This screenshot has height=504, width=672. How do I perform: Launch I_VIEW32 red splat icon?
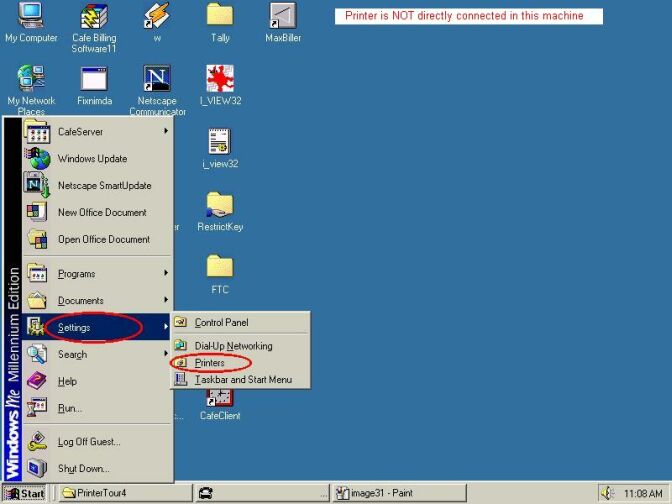click(220, 80)
